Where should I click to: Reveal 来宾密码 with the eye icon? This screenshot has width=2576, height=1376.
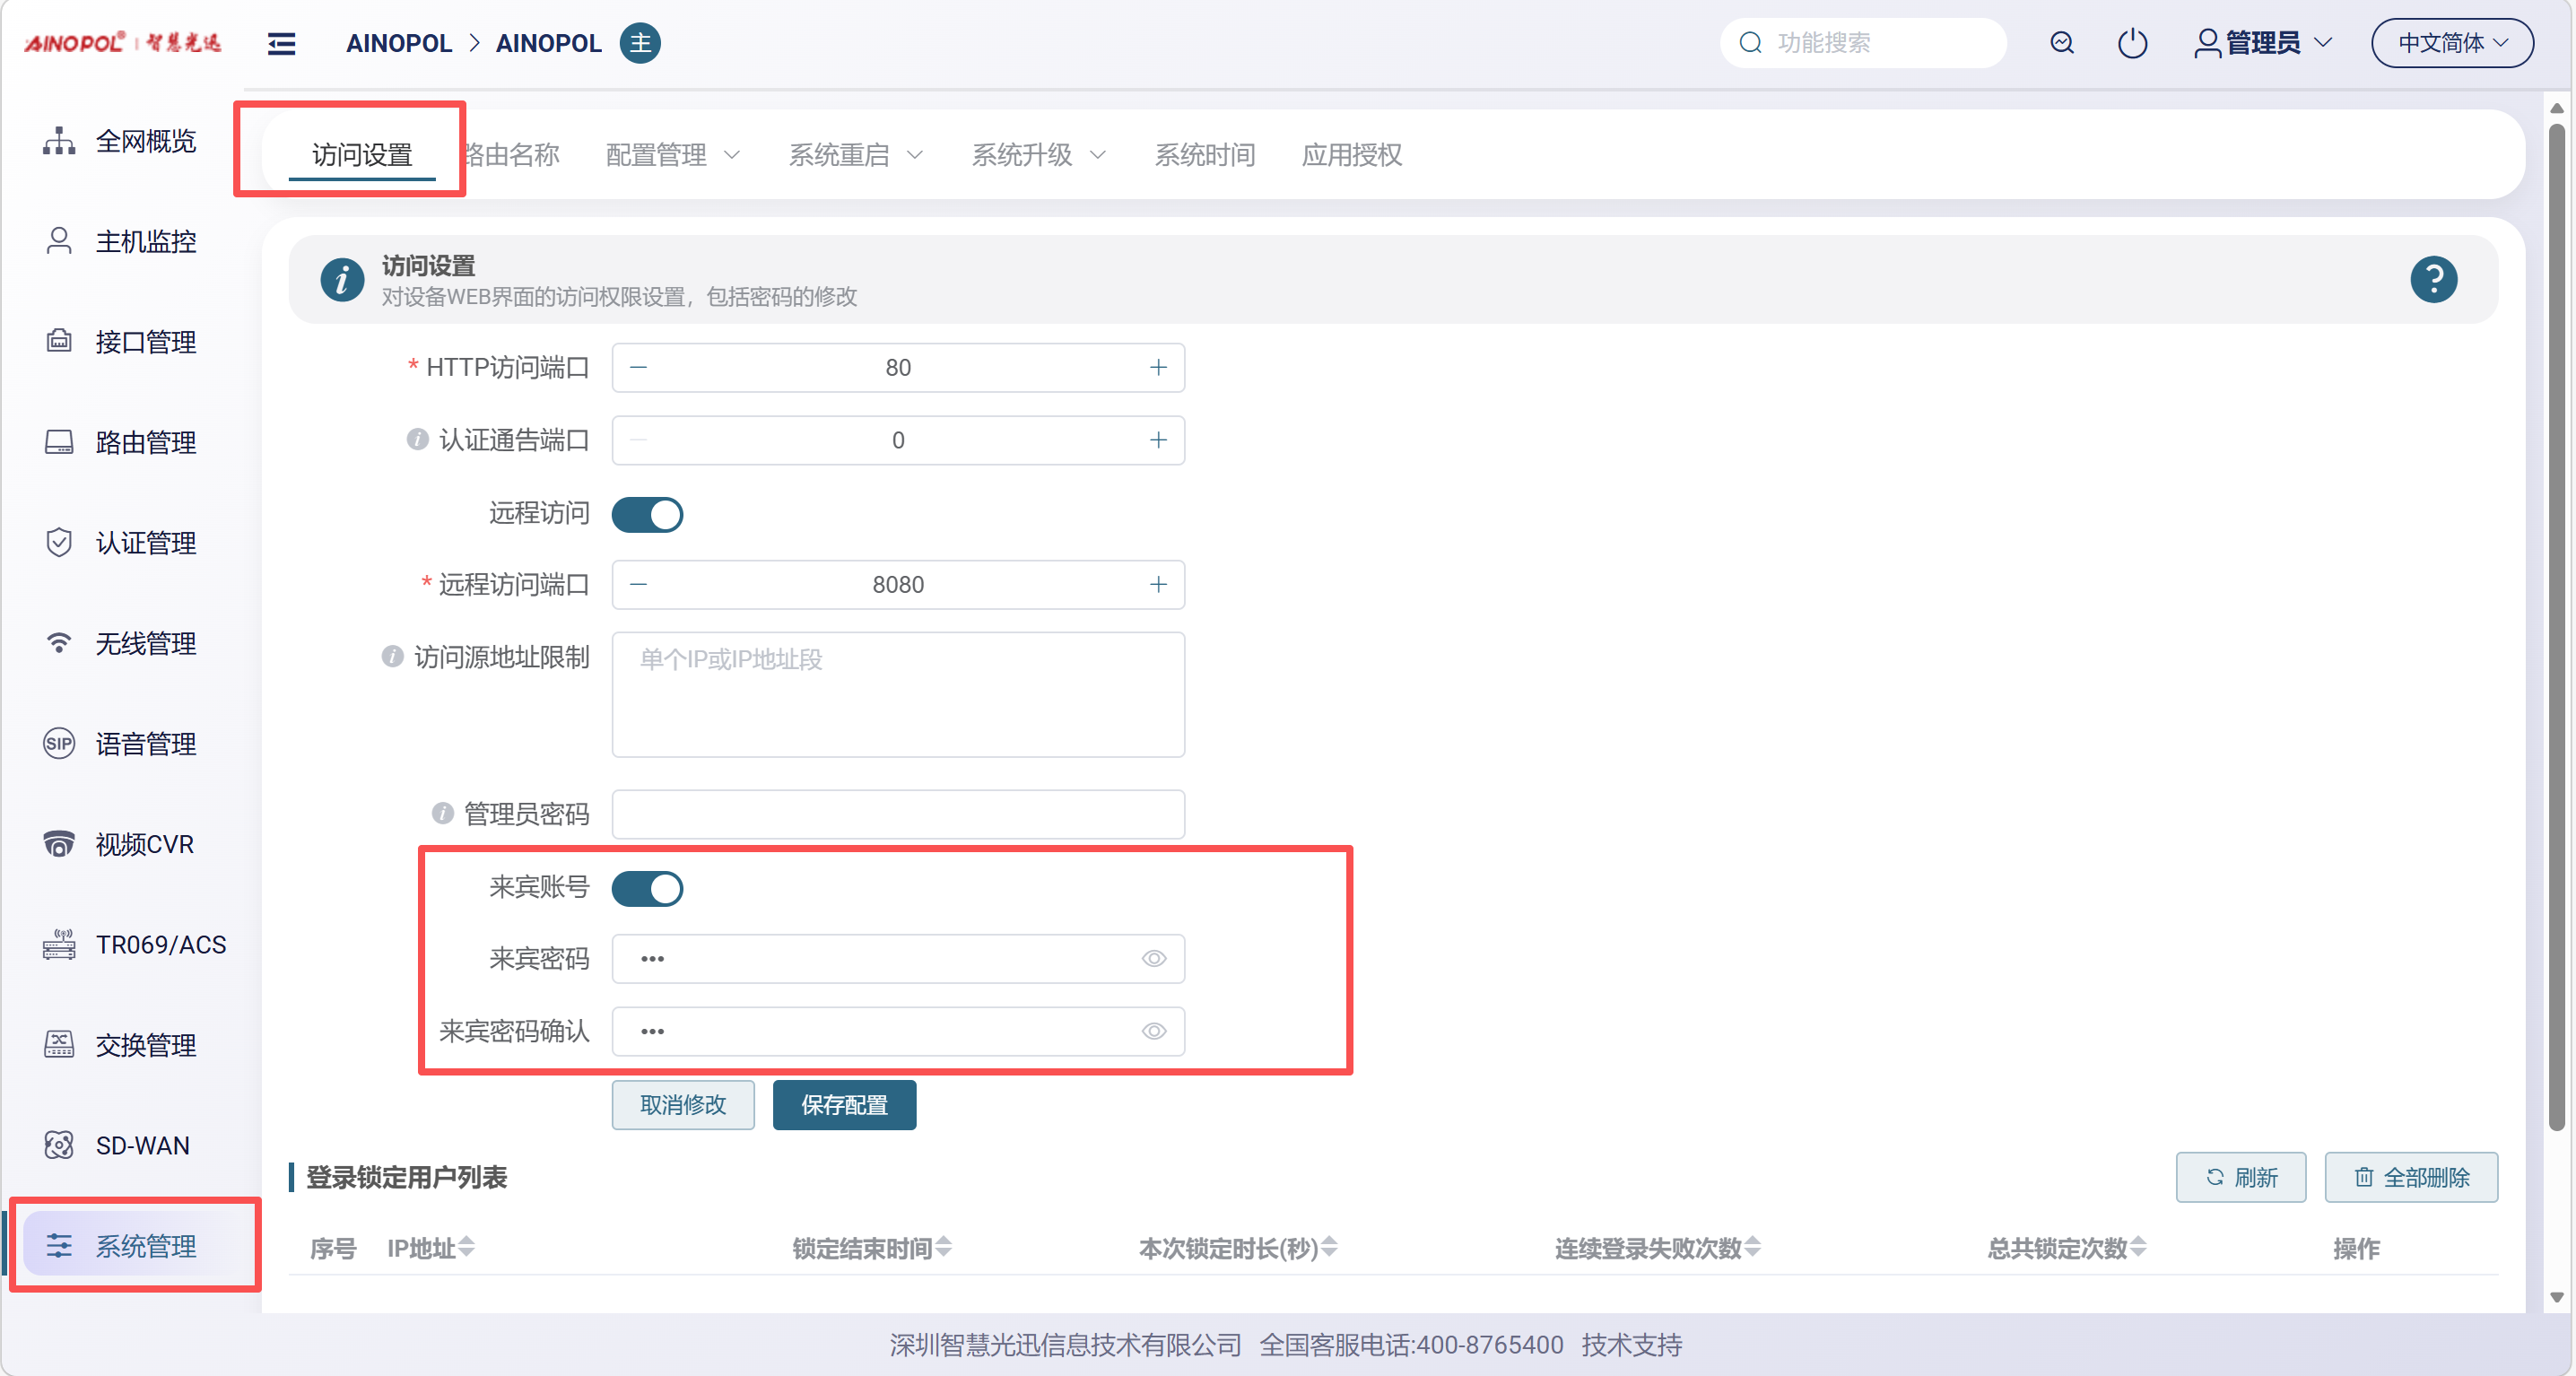[1153, 959]
